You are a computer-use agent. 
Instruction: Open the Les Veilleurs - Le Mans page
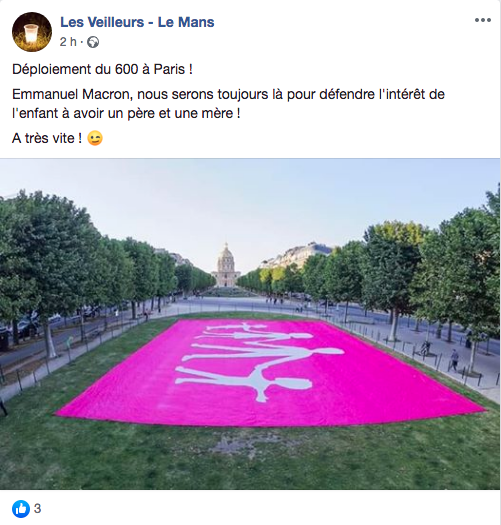click(137, 22)
